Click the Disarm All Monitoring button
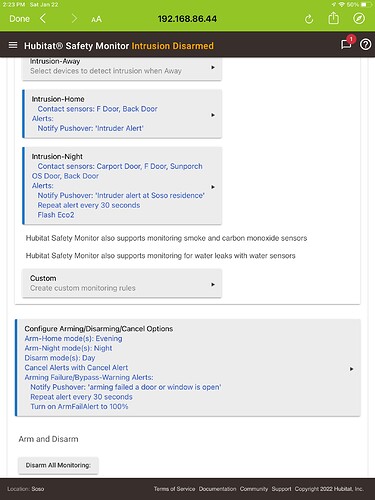The height and width of the screenshot is (500, 375). pyautogui.click(x=58, y=465)
